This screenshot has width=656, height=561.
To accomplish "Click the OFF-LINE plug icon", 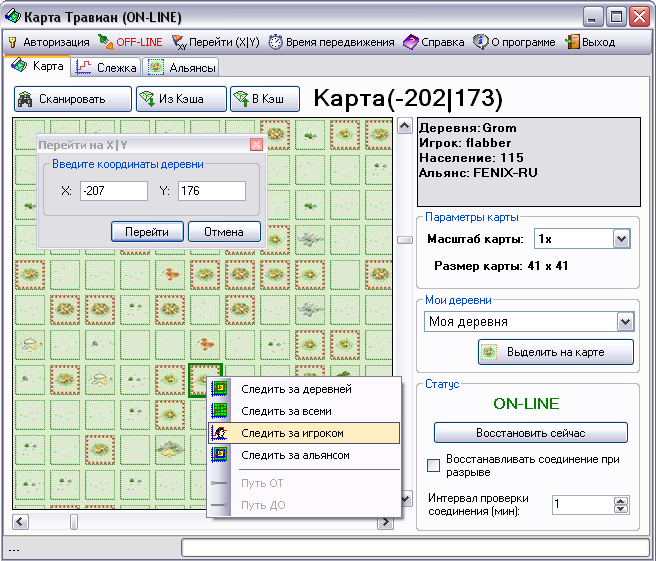I will 105,42.
